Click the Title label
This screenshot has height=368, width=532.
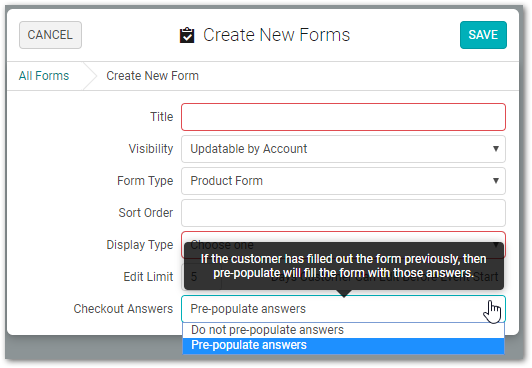[162, 117]
